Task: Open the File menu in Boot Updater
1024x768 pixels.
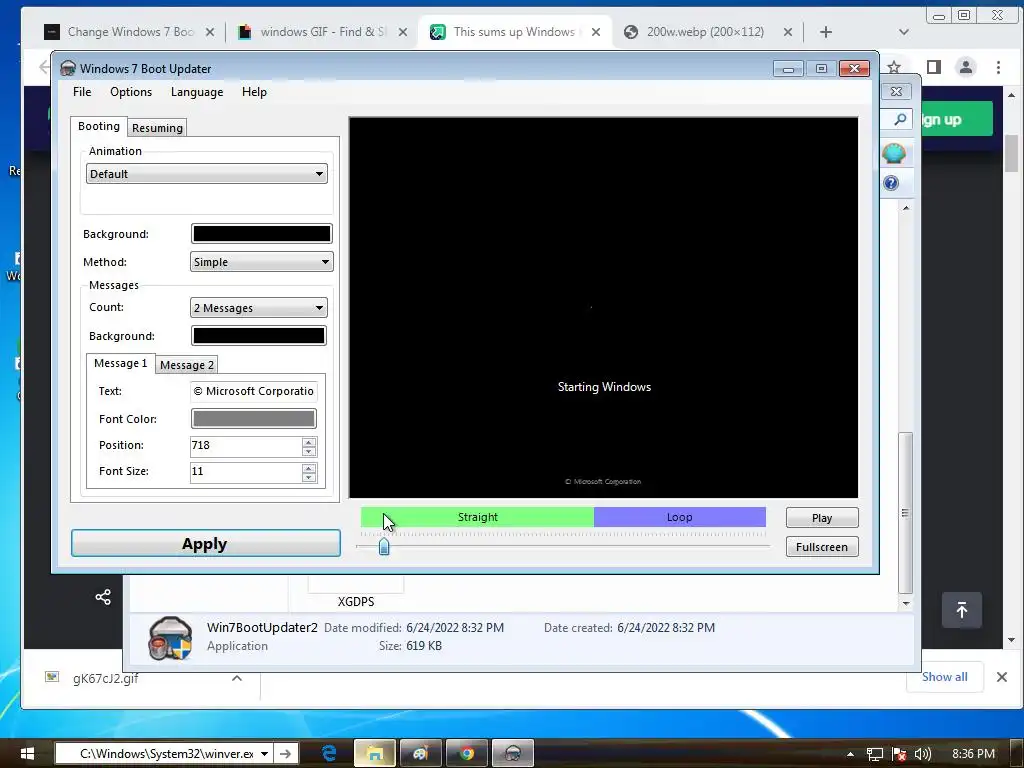Action: tap(82, 92)
